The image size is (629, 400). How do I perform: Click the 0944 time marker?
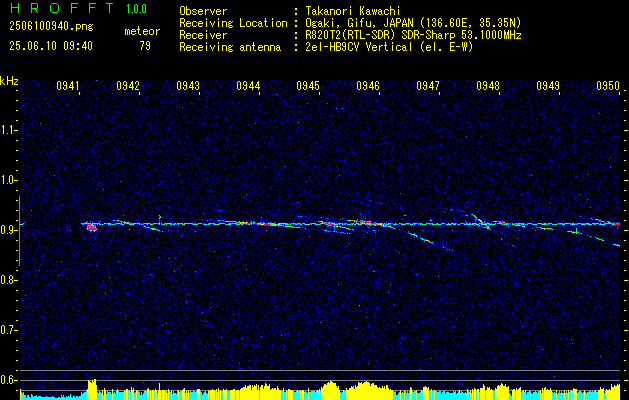click(248, 86)
